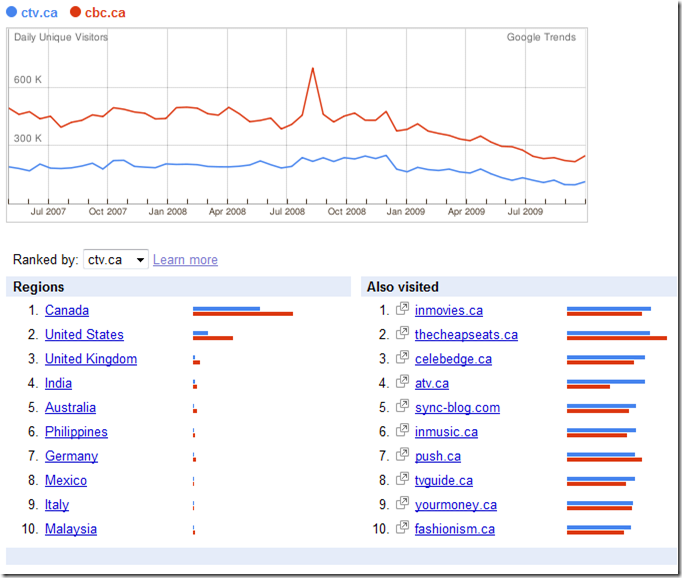682x578 pixels.
Task: Click the 300 K axis value
Action: click(x=27, y=138)
